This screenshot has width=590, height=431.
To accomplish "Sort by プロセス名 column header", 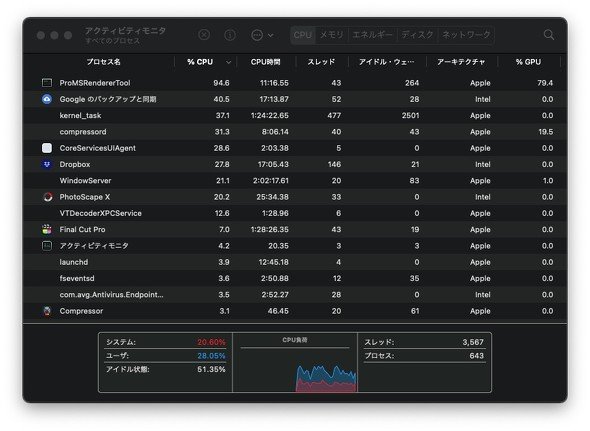I will click(103, 62).
